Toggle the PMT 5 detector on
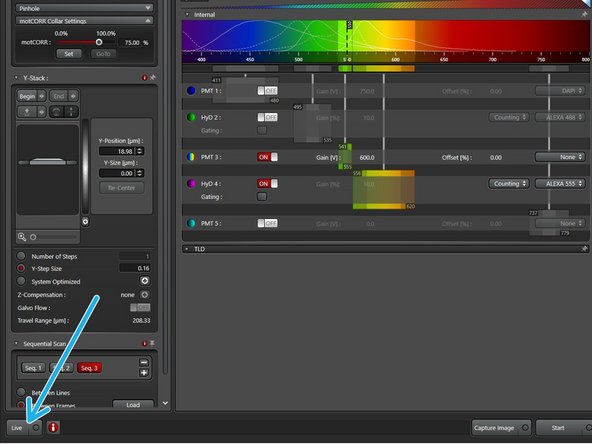 point(267,223)
